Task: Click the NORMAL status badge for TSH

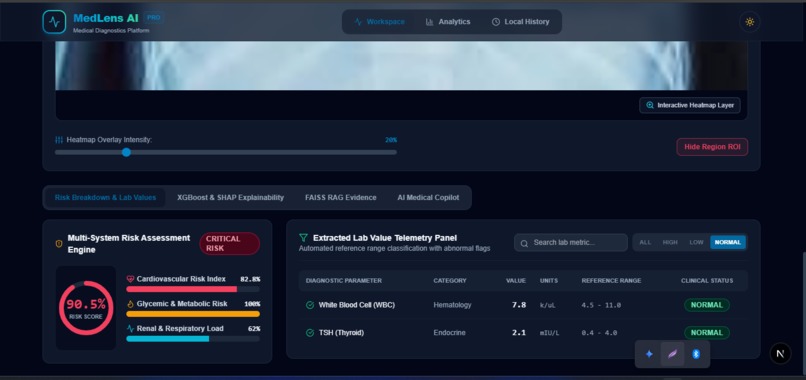Action: [x=706, y=333]
